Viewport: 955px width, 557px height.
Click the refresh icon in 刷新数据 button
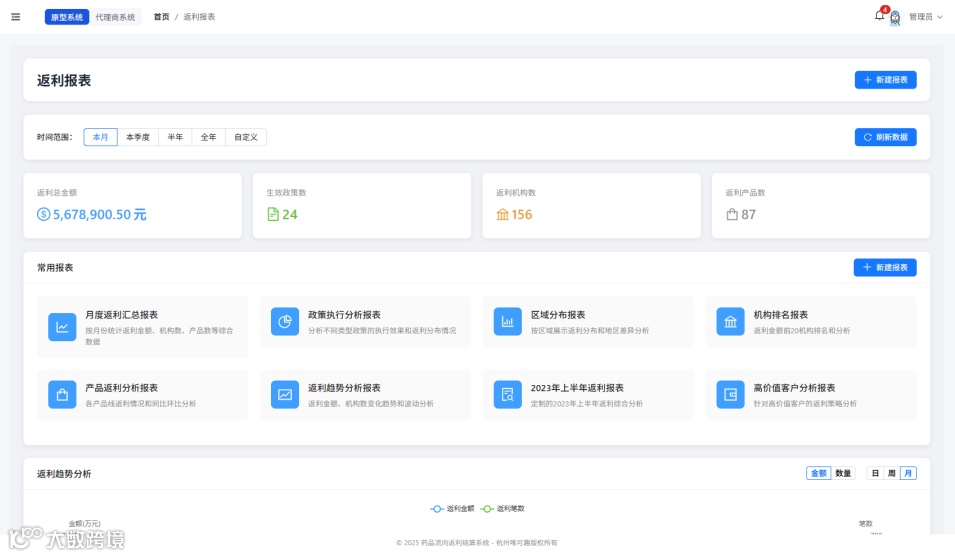click(867, 137)
